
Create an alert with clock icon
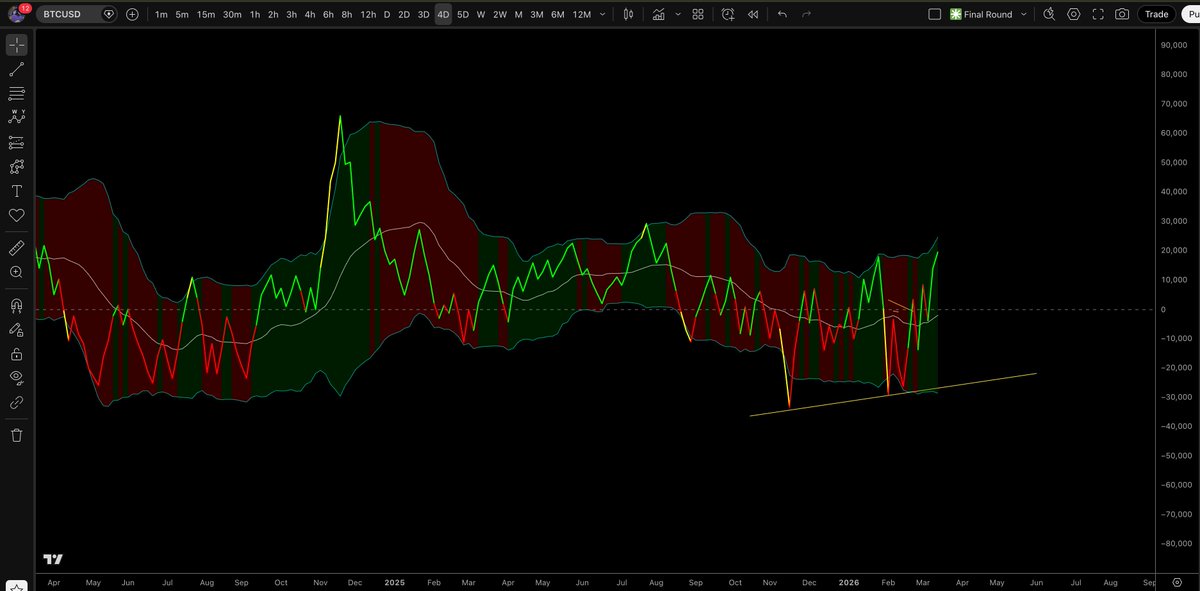727,14
